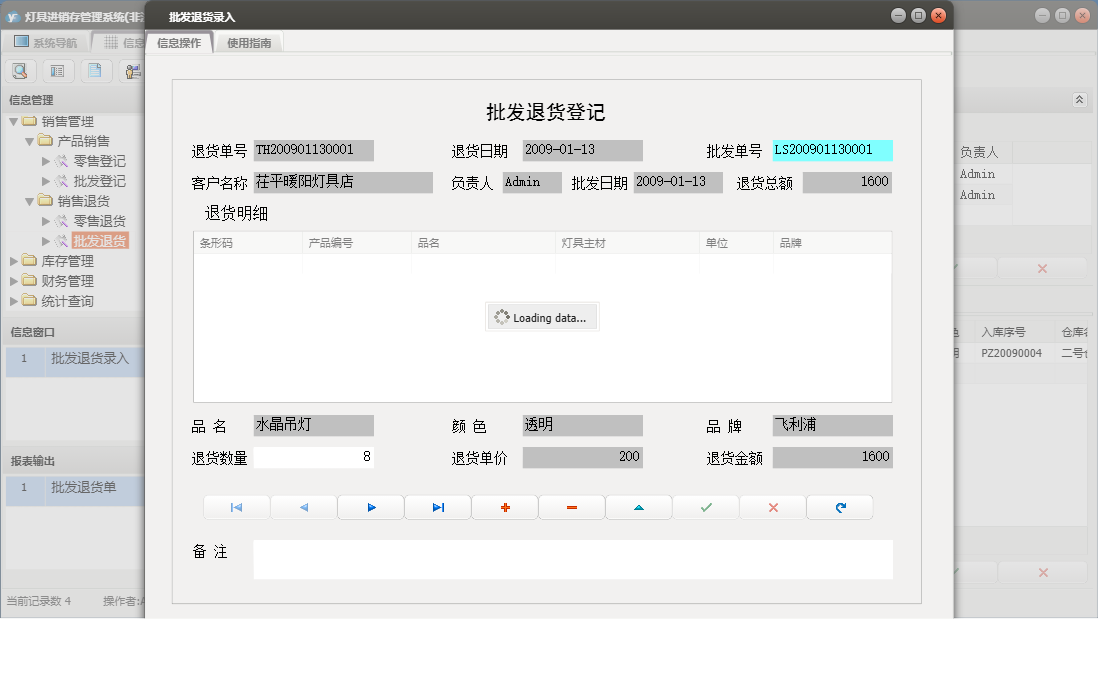Select the 信息操作 tab

coord(182,43)
